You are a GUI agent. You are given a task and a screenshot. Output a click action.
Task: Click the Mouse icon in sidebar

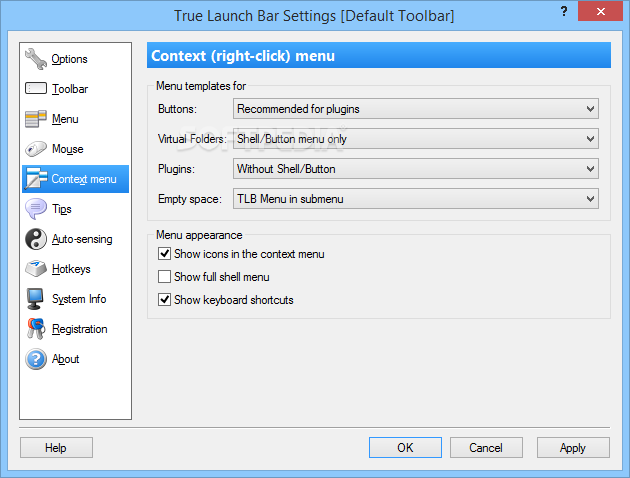(x=36, y=149)
